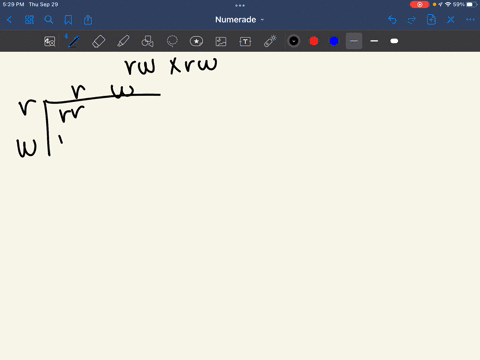480x360 pixels.
Task: Add a new page
Action: pyautogui.click(x=431, y=20)
